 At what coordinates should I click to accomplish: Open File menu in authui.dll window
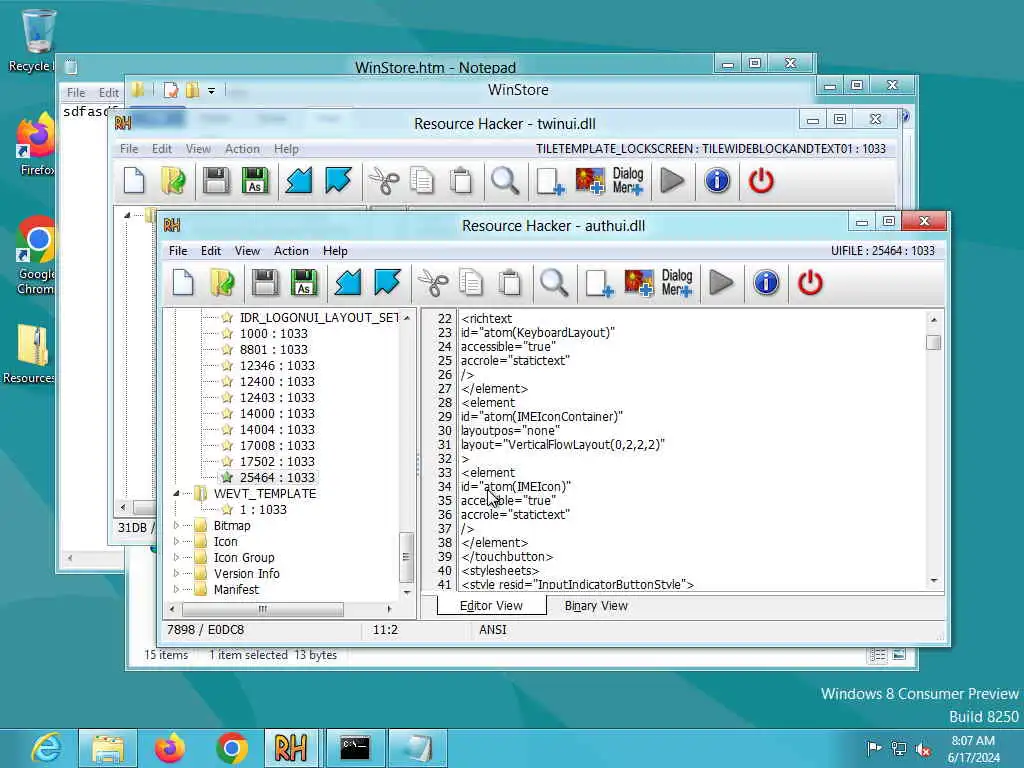click(178, 251)
